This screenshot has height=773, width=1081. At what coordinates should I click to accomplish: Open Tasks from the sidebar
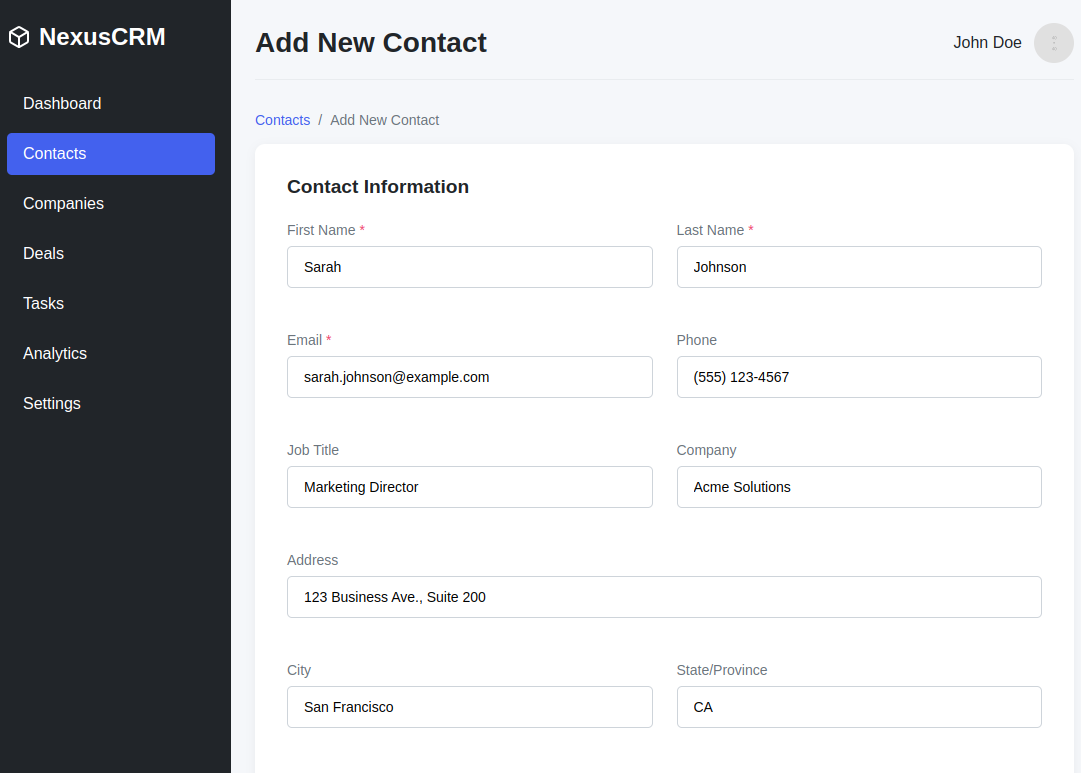[43, 304]
